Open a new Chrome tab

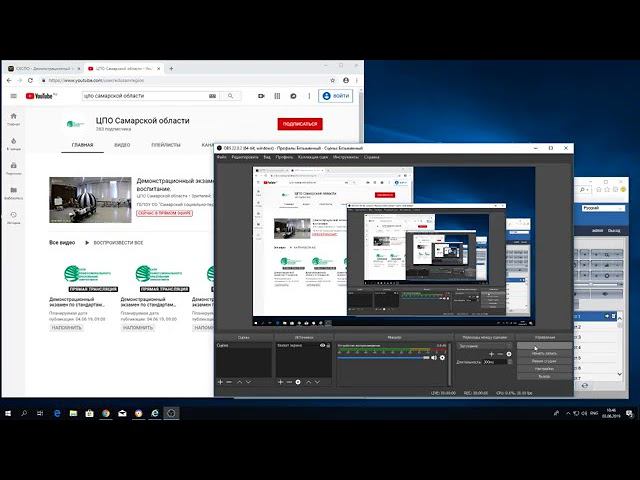(x=171, y=69)
